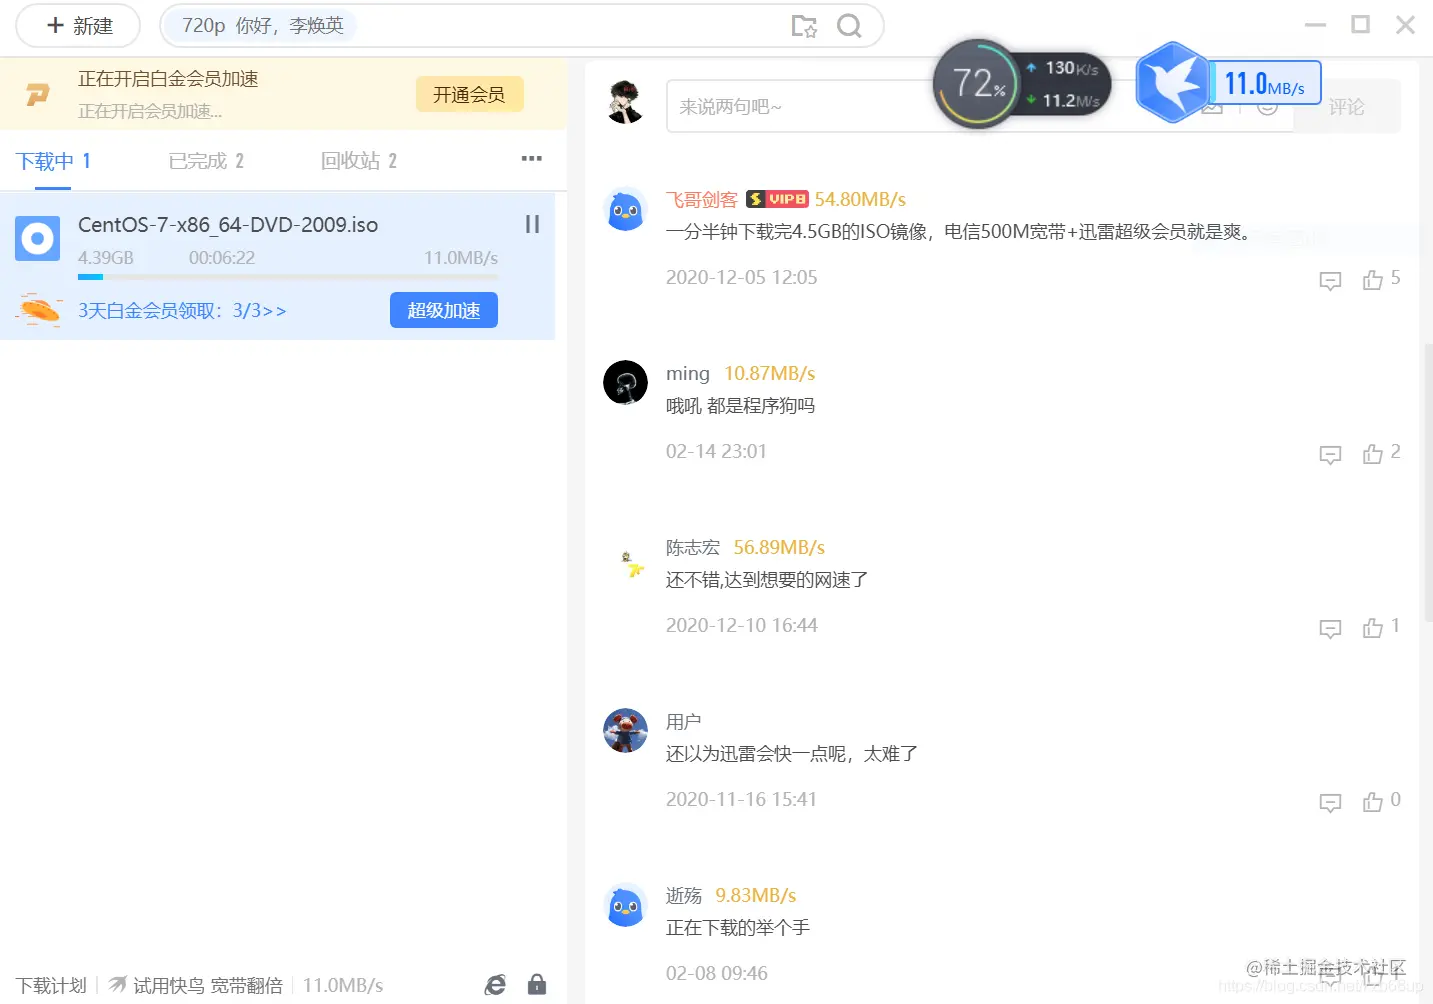This screenshot has width=1433, height=1004.
Task: Reply to 用户 comment about 迅雷
Action: pos(1330,803)
